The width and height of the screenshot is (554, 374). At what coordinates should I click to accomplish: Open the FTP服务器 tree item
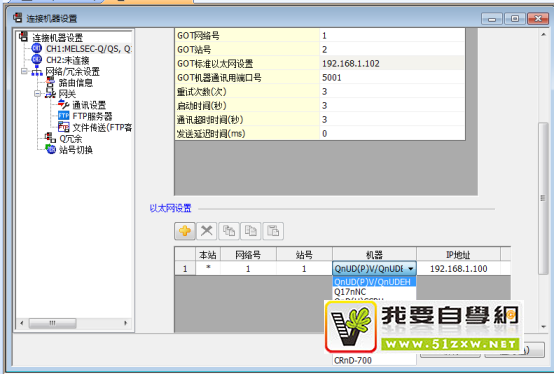[92, 116]
